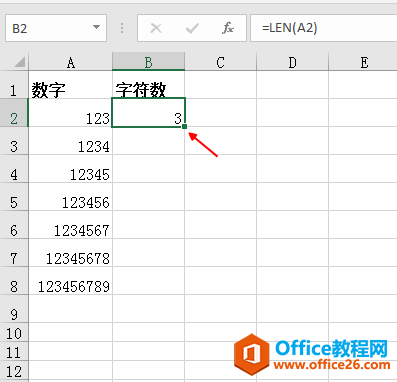Select column C header
Image resolution: width=397 pixels, height=382 pixels.
[220, 62]
